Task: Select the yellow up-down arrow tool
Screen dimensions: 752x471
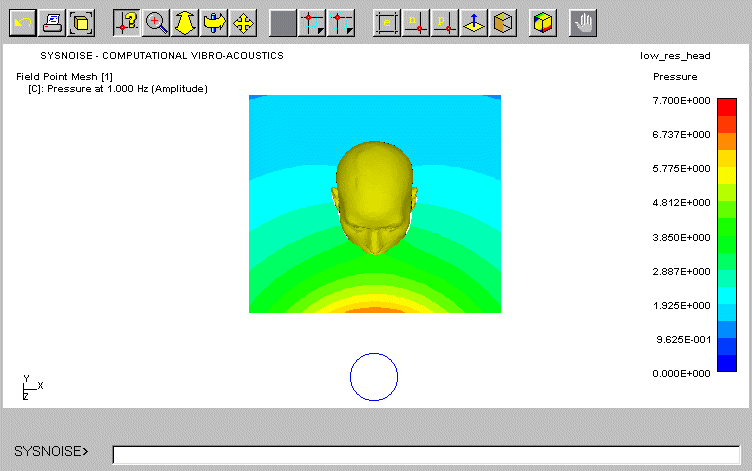Action: [x=185, y=21]
